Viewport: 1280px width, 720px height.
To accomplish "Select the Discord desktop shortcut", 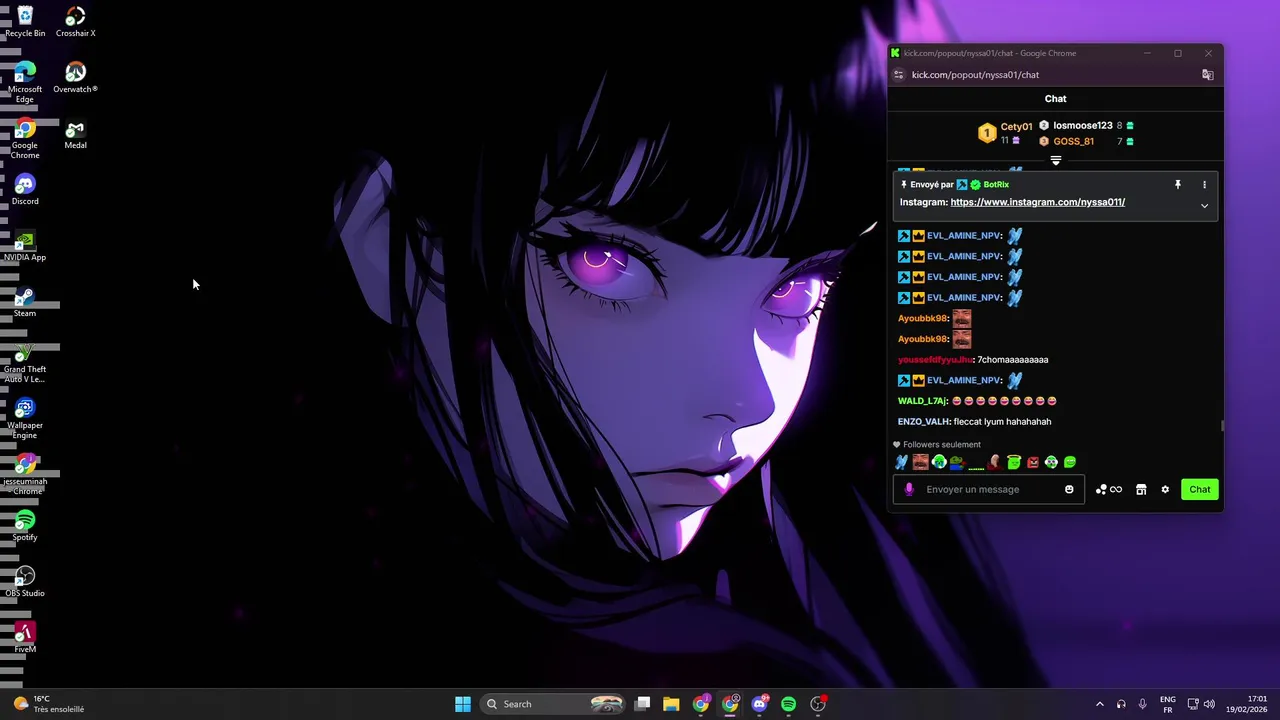I will (x=25, y=189).
